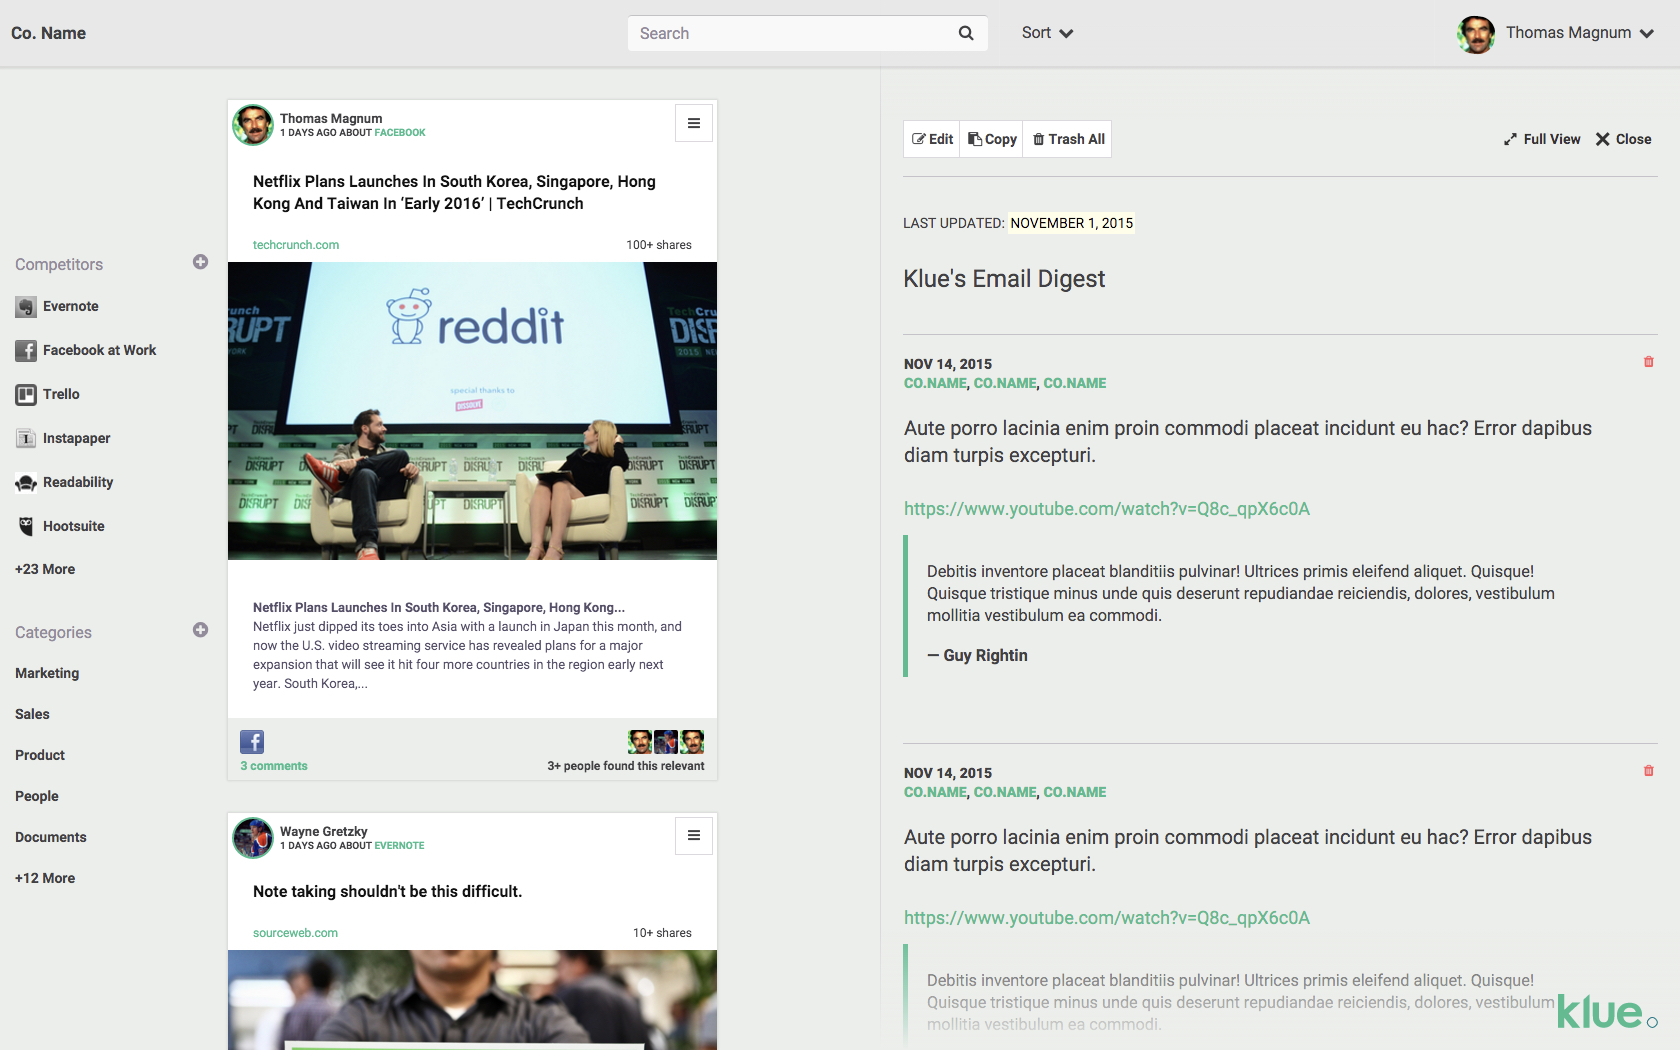
Task: Open the FACEBOOK tag on Thomas's post
Action: 400,133
